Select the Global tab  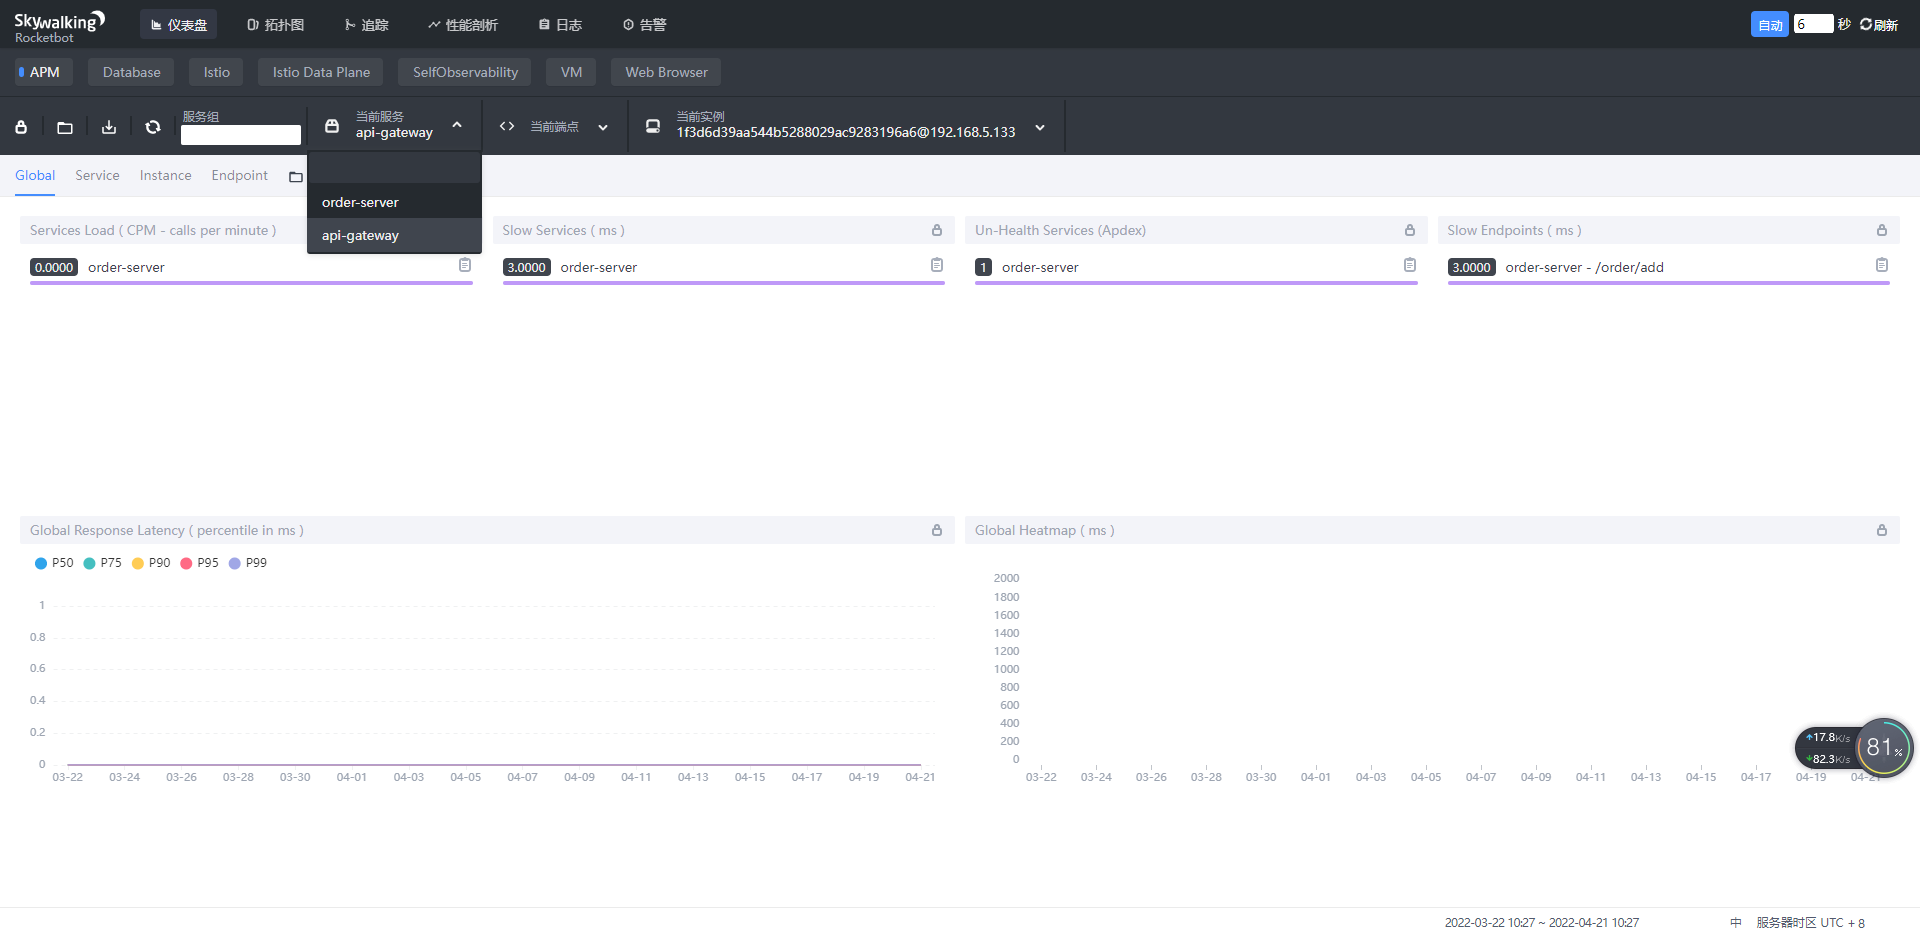tap(35, 176)
